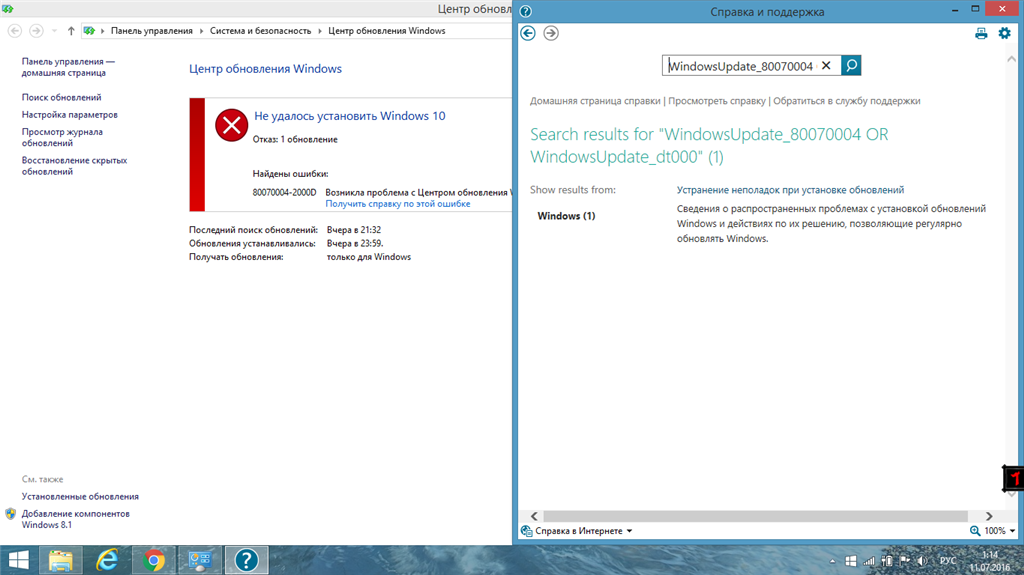Screen dimensions: 1024x575
Task: Click the 'Центр обновления Windows' page heading
Action: (265, 69)
